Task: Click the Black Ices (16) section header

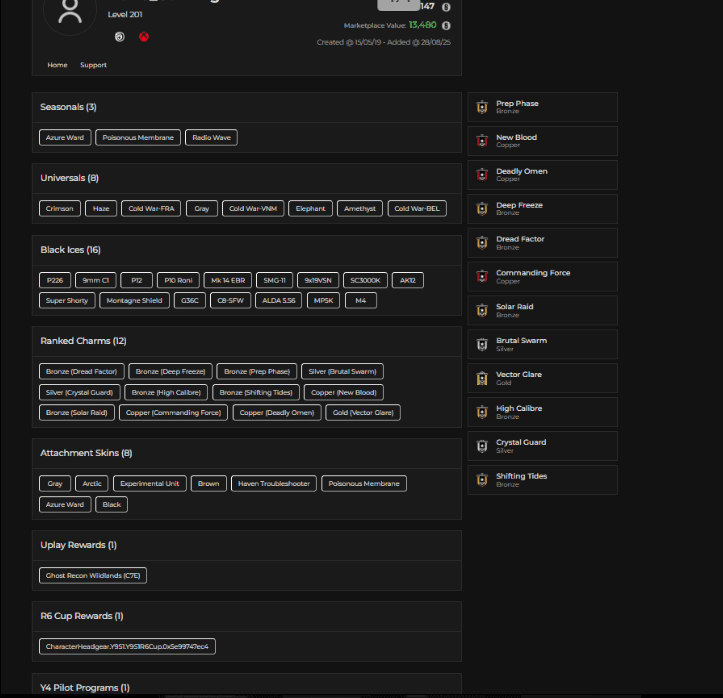Action: click(x=70, y=250)
